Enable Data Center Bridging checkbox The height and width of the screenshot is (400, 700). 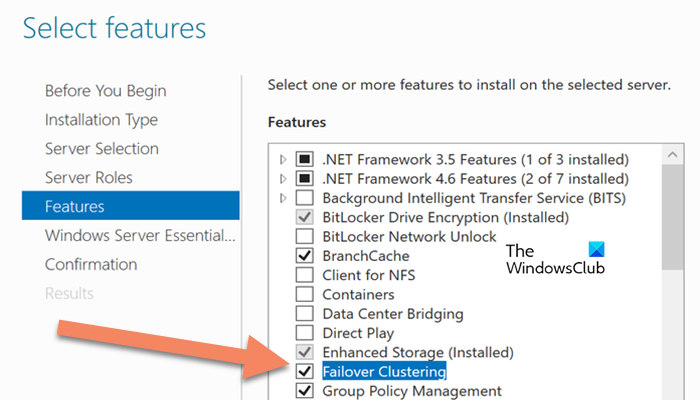[306, 314]
